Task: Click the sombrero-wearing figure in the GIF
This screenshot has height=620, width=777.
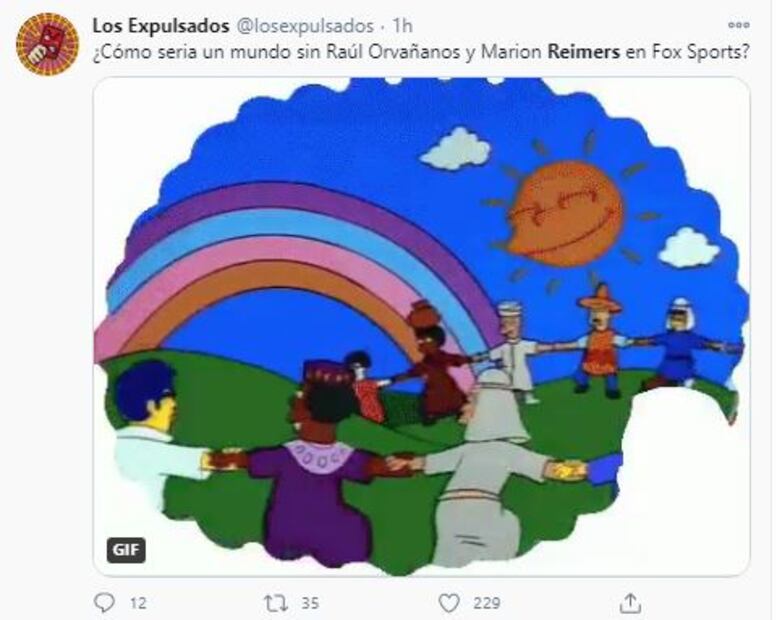Action: (x=600, y=342)
